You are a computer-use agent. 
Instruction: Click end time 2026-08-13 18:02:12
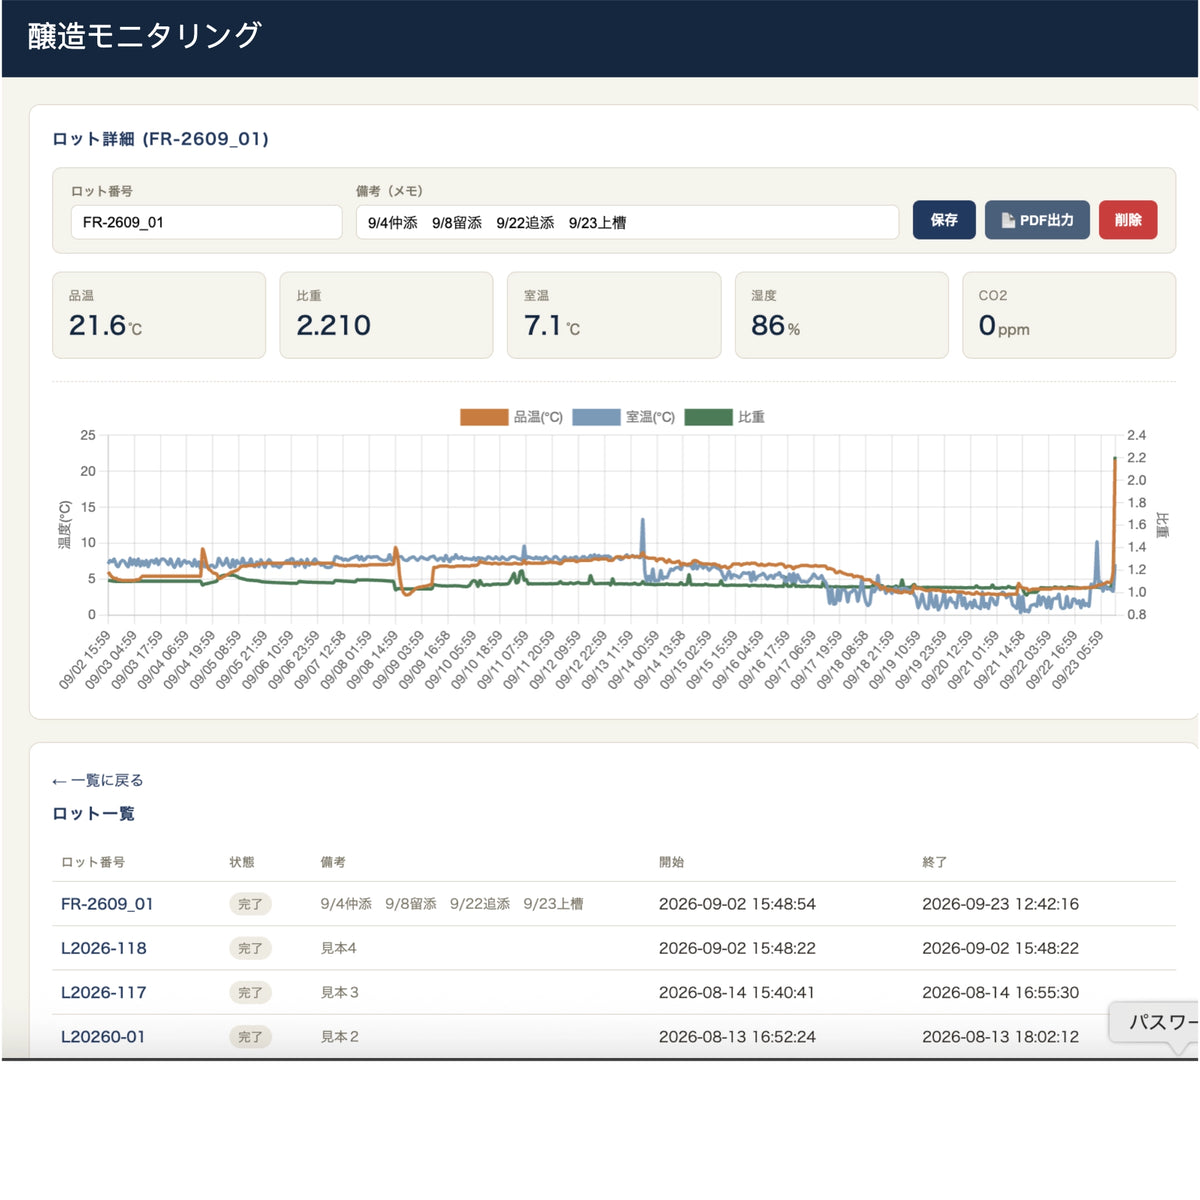coord(1000,1037)
